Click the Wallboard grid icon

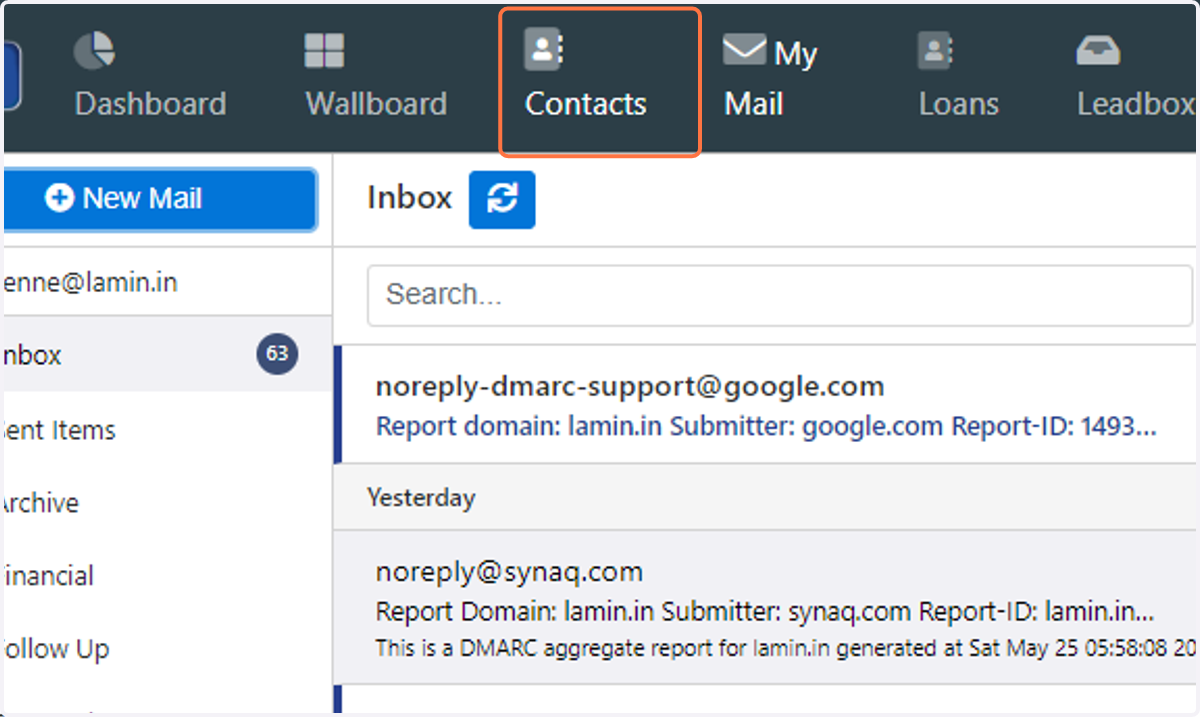324,51
